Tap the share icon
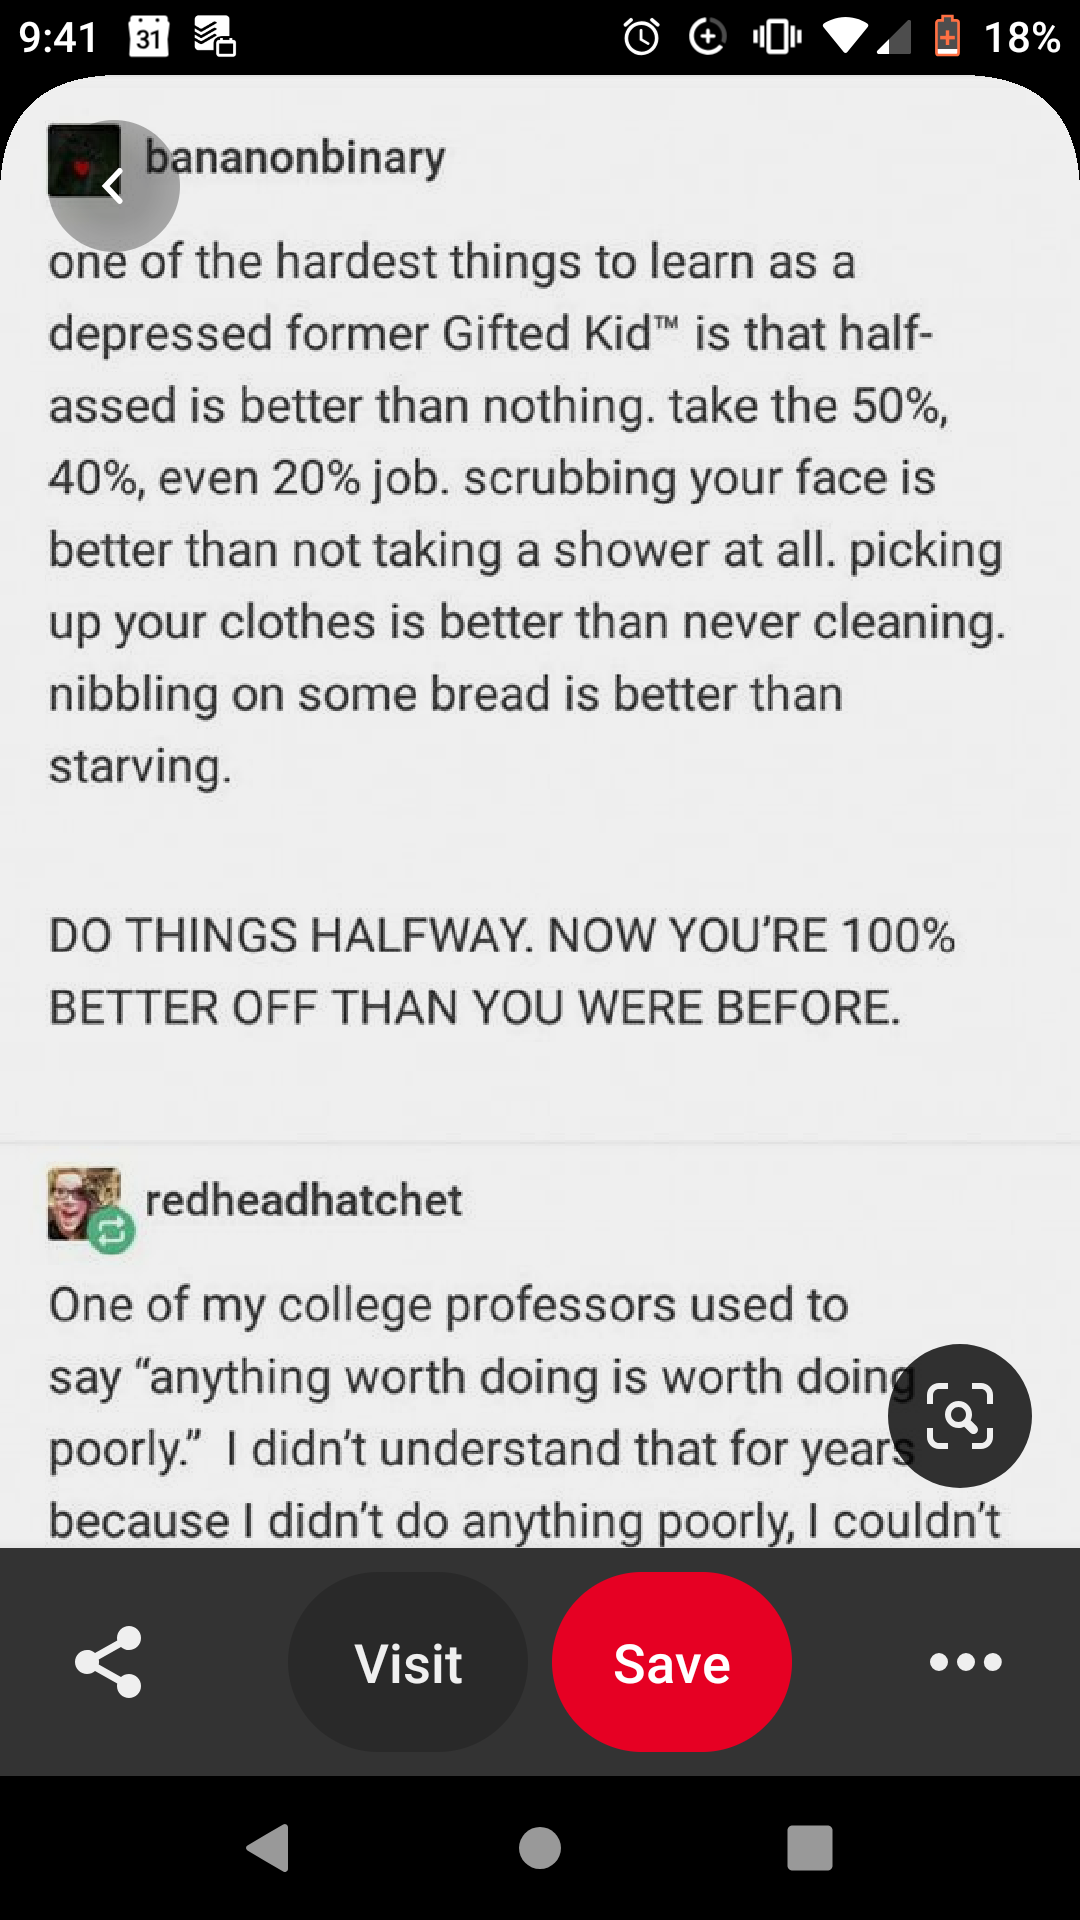The width and height of the screenshot is (1080, 1920). coord(109,1662)
